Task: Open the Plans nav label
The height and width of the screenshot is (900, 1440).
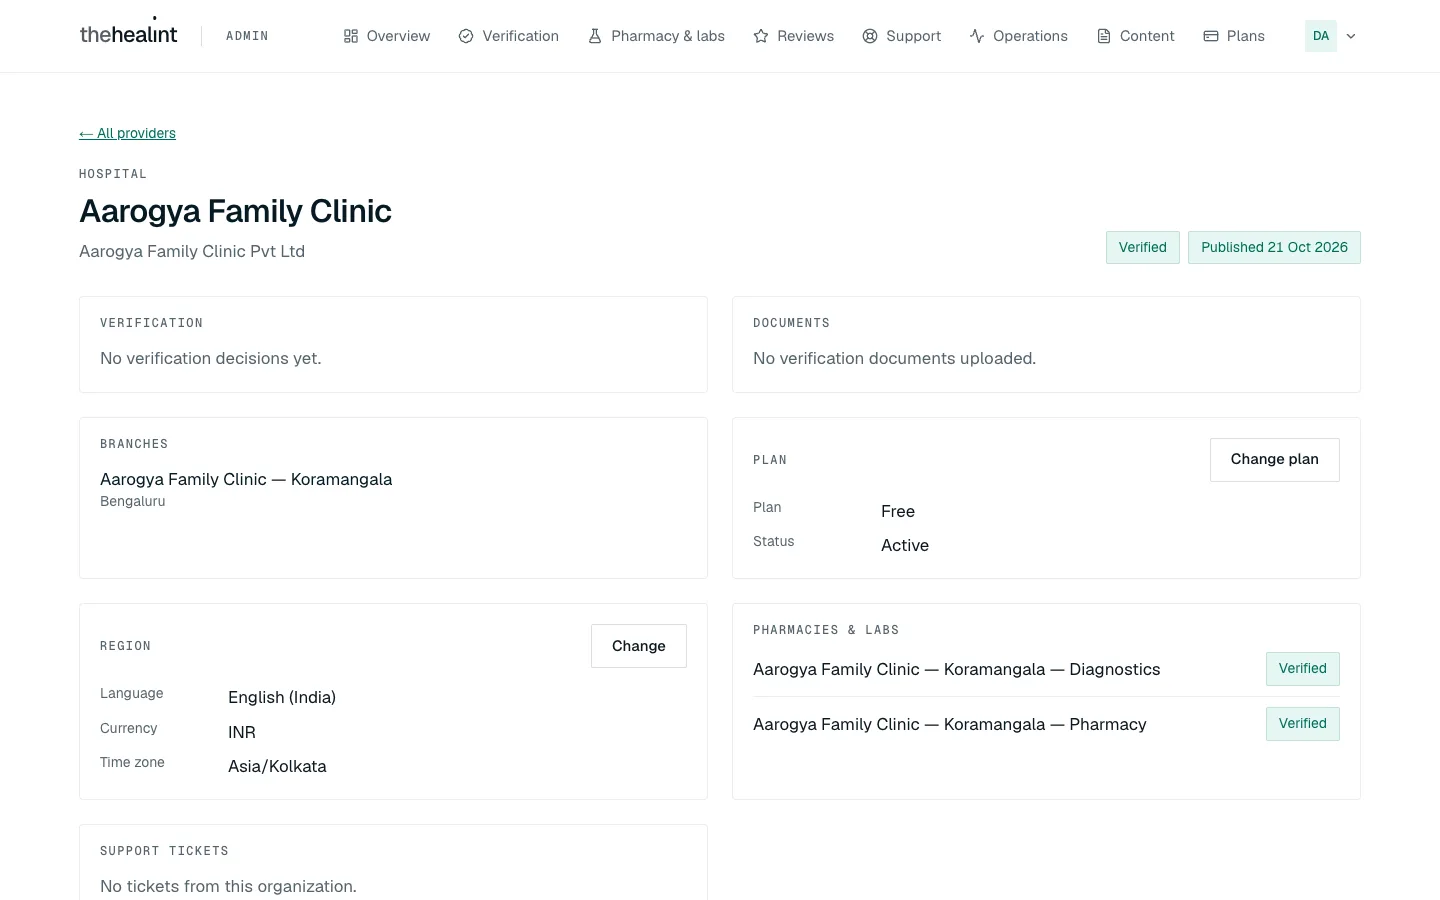Action: [x=1246, y=36]
